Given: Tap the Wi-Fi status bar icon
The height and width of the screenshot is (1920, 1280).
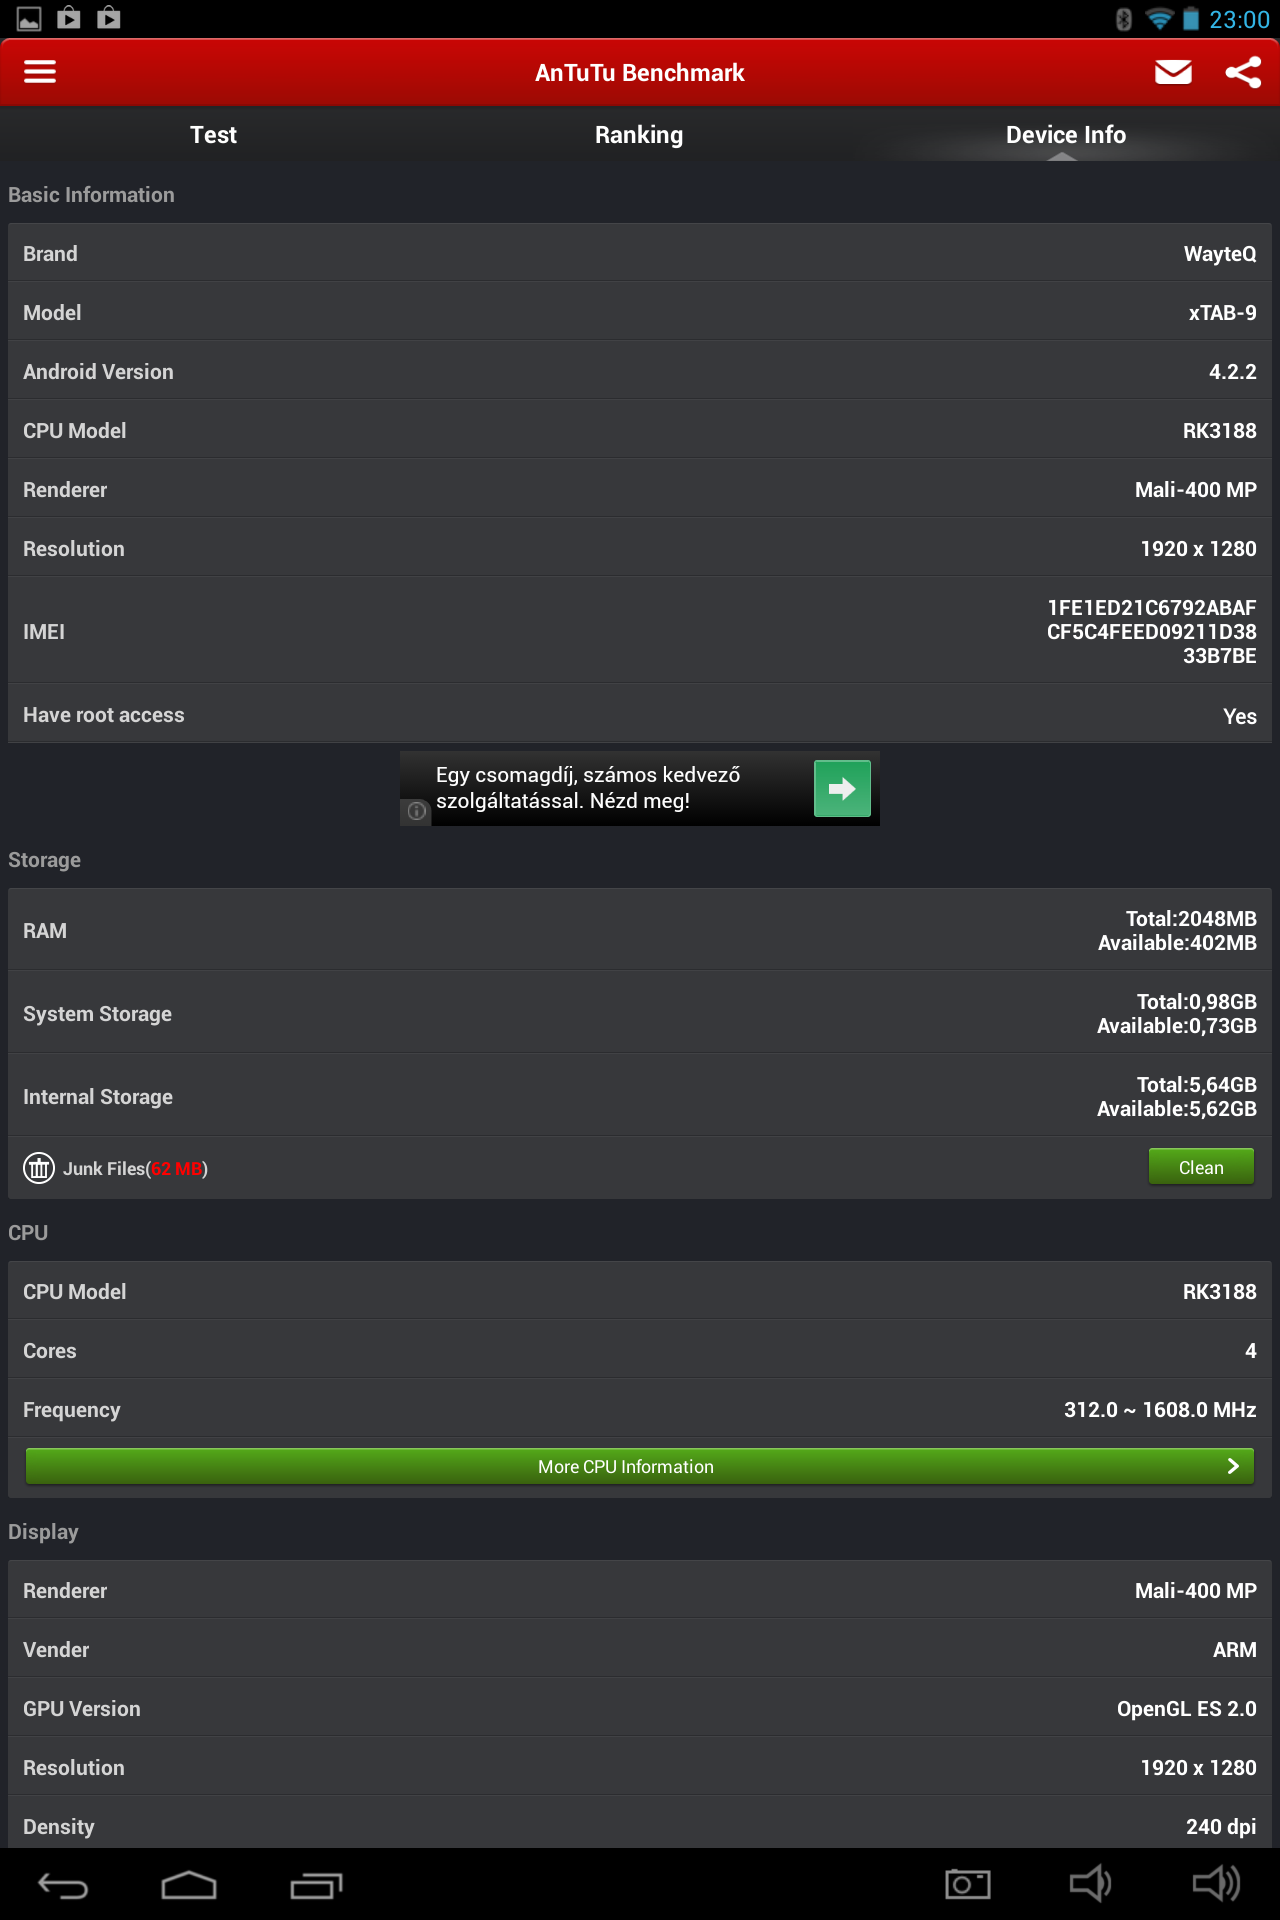Looking at the screenshot, I should coord(1158,19).
